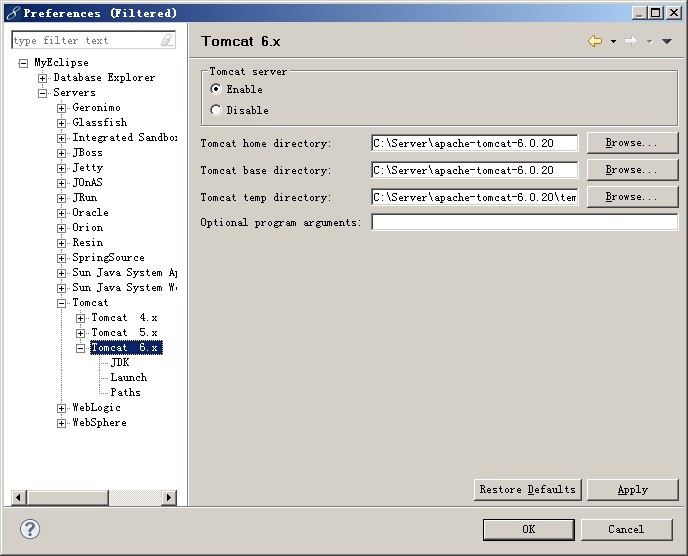
Task: Click the back navigation arrow icon
Action: pos(595,41)
